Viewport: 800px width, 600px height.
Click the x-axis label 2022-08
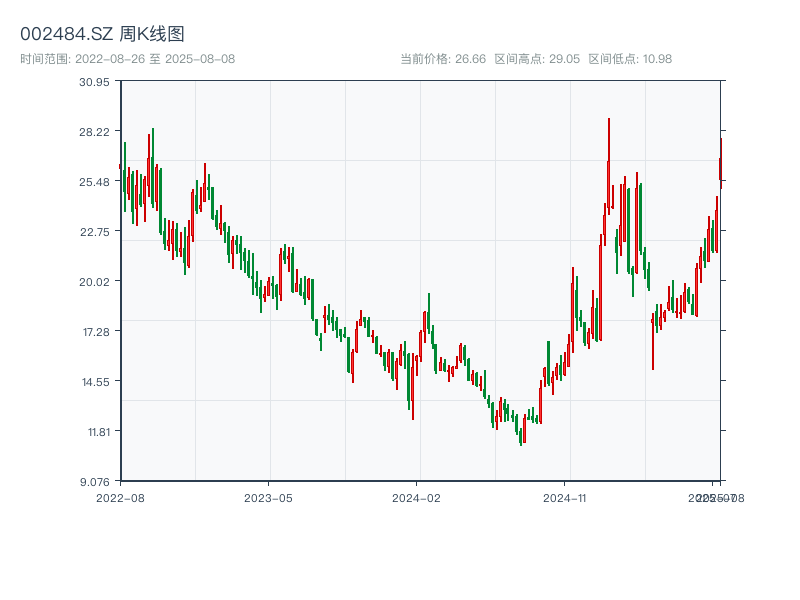pos(120,498)
